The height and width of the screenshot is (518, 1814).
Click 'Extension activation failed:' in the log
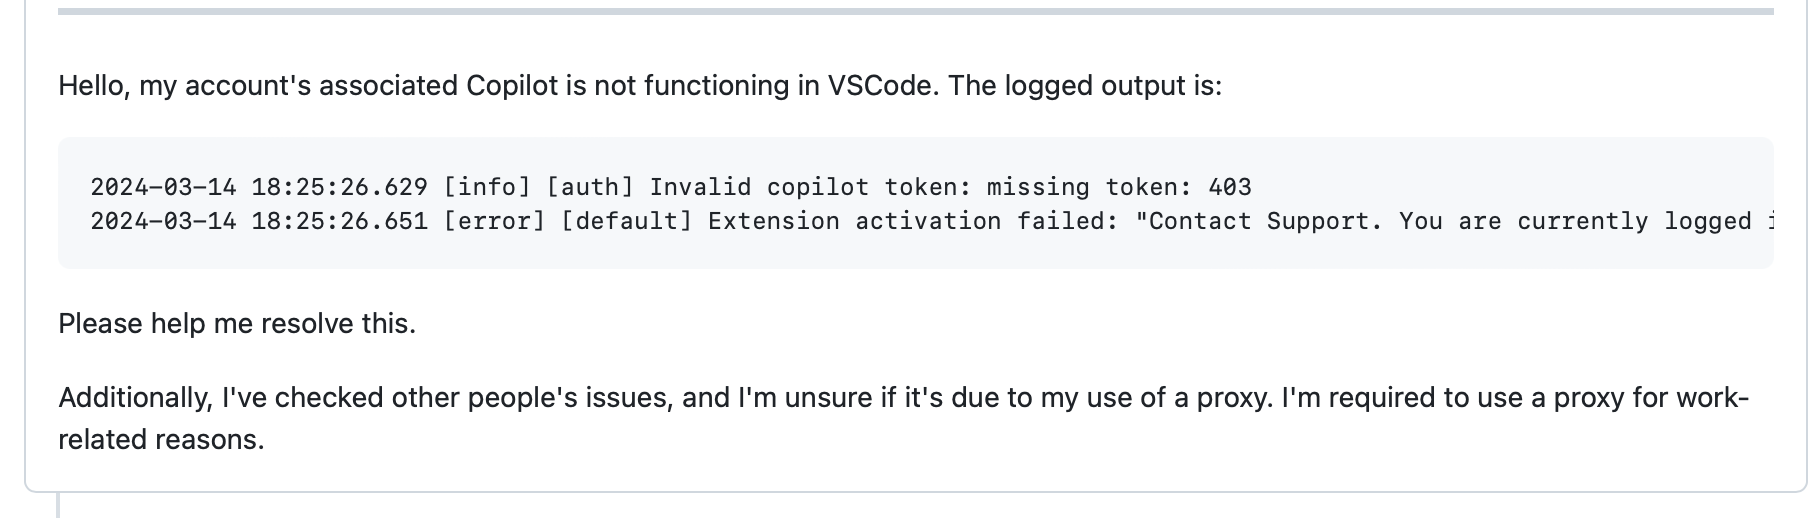pyautogui.click(x=914, y=221)
